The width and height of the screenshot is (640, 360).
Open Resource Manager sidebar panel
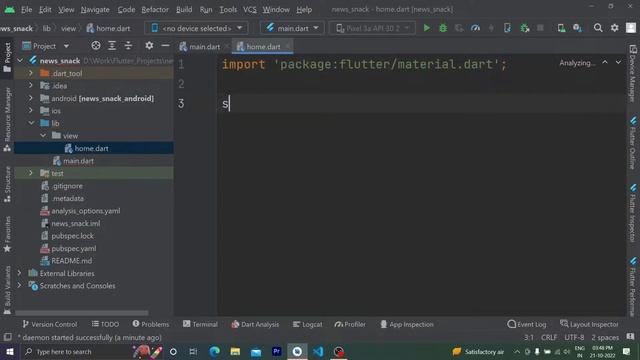(x=7, y=119)
